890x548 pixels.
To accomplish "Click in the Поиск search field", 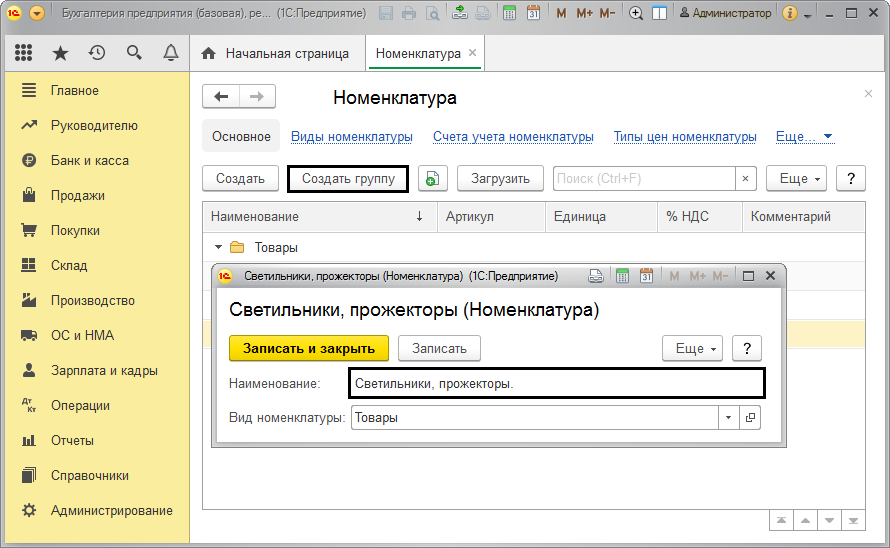I will 644,179.
